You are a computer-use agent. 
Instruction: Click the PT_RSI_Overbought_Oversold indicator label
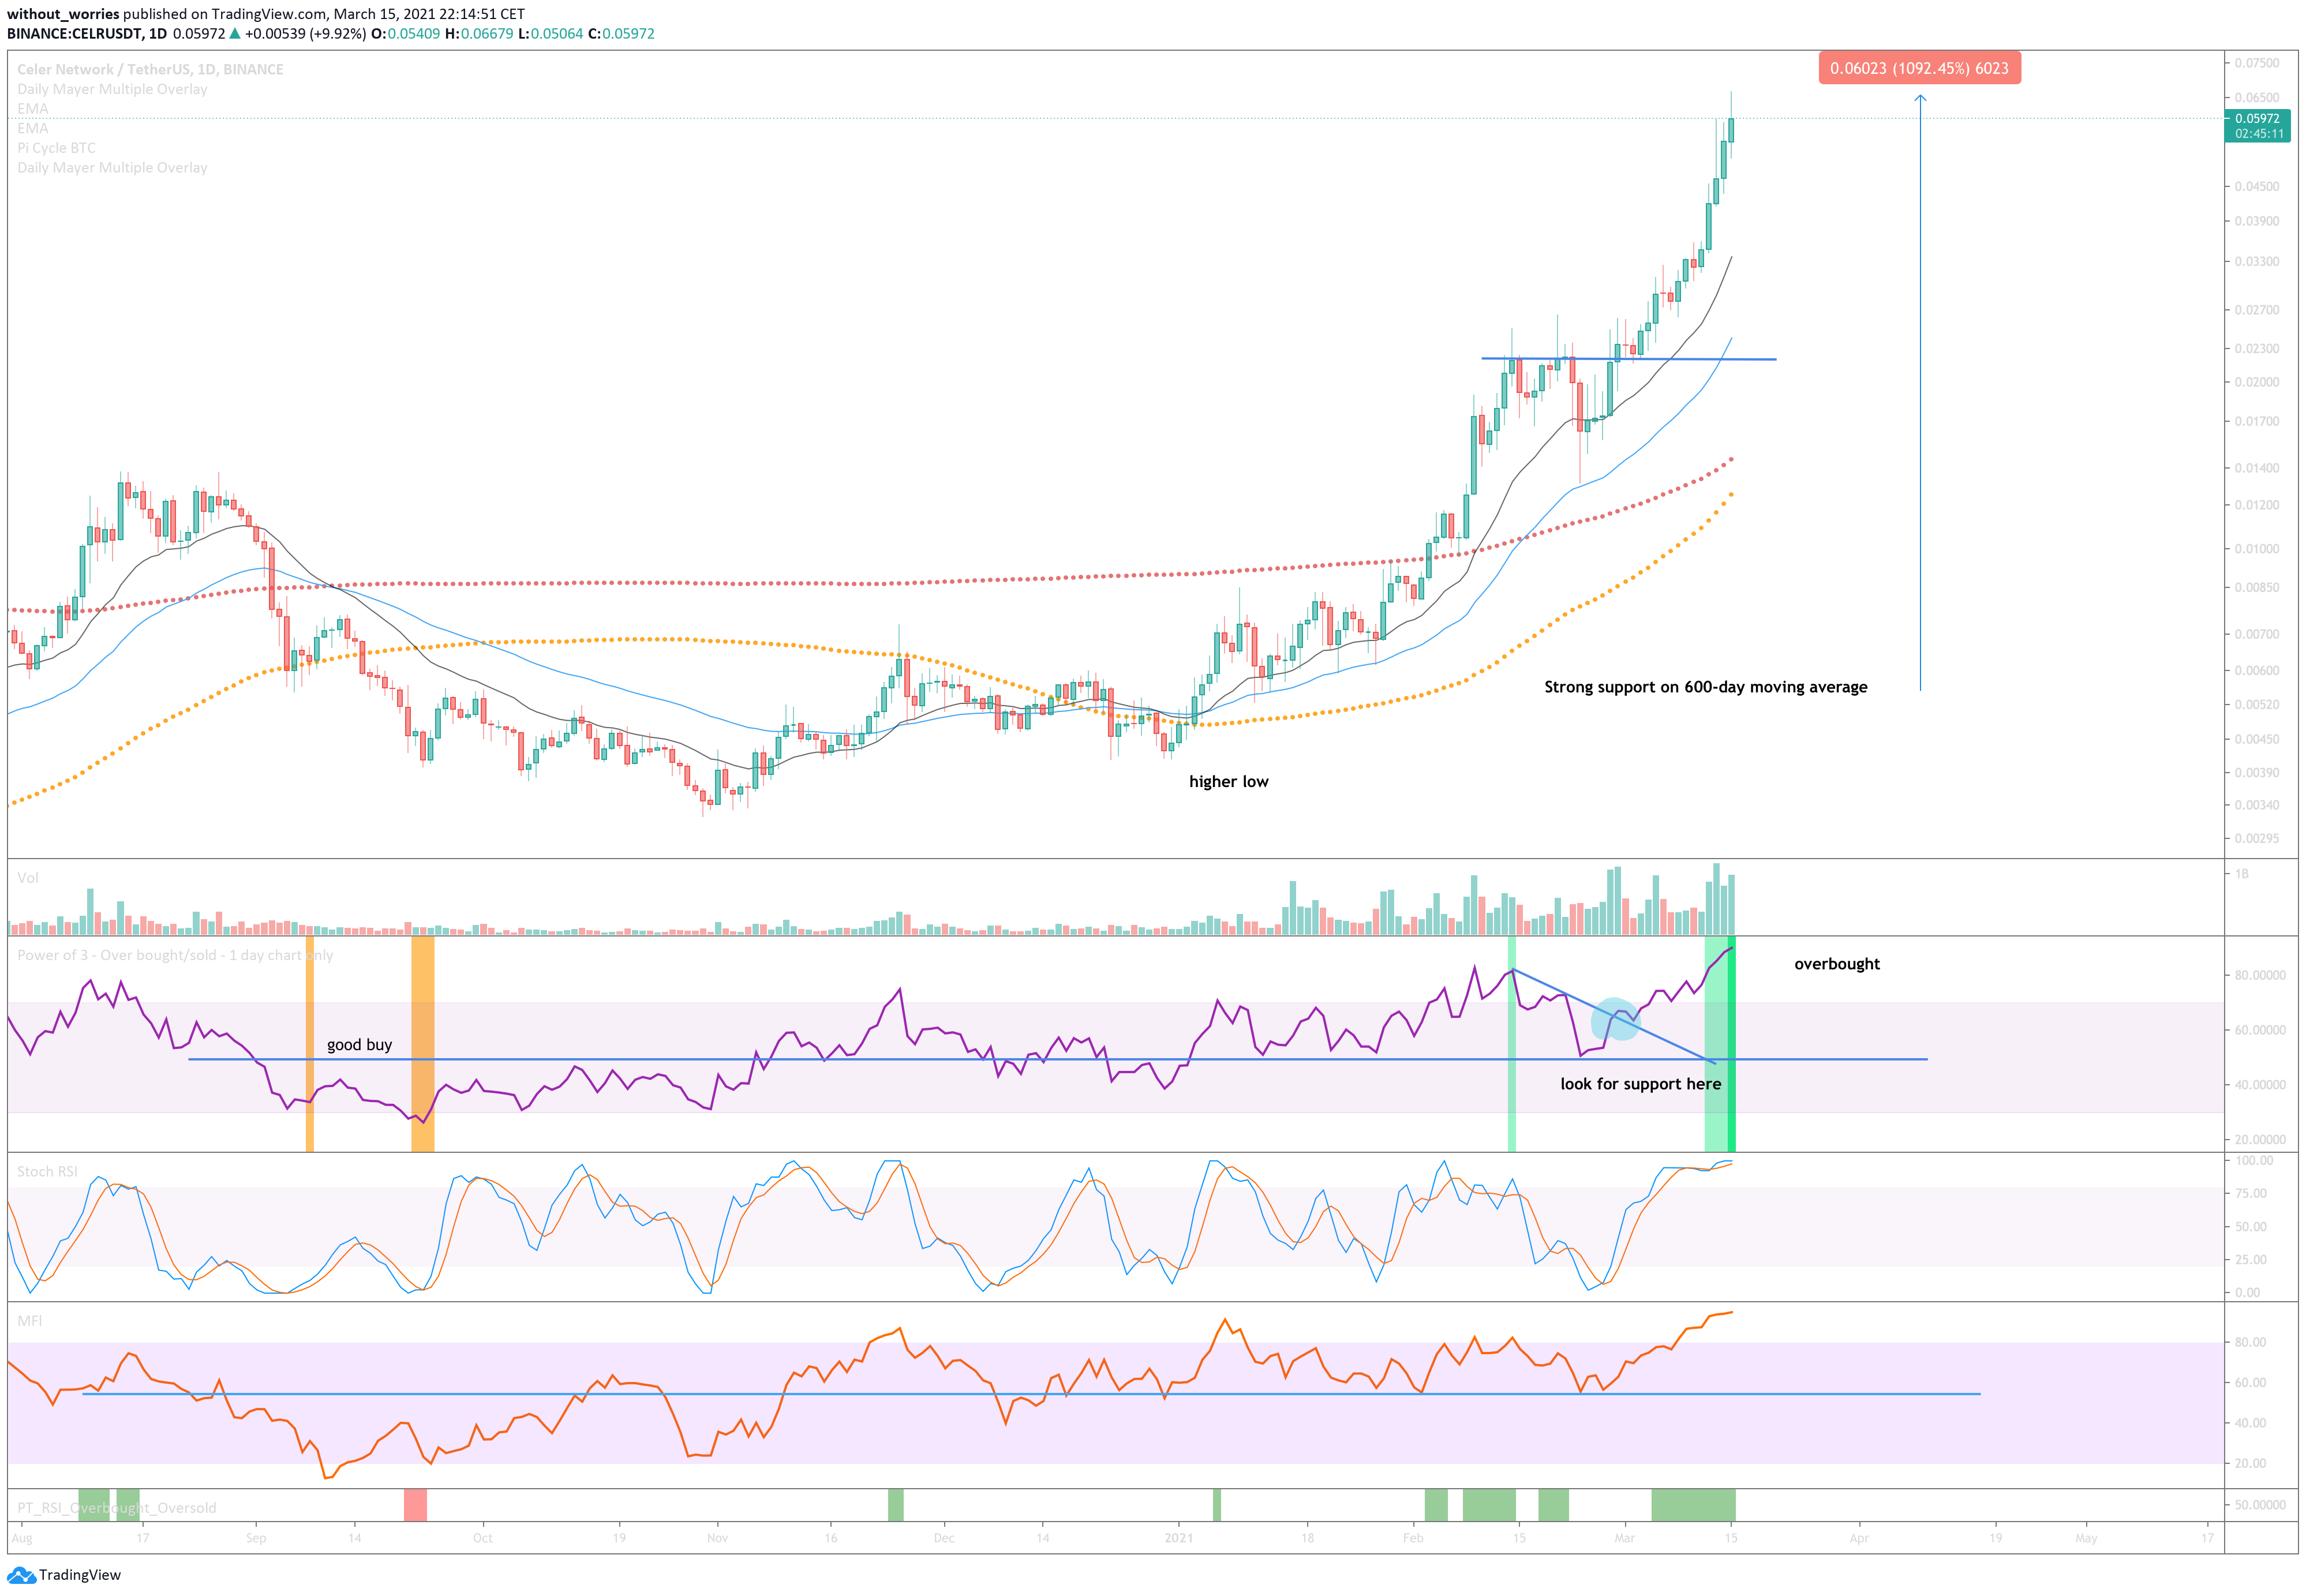tap(116, 1508)
